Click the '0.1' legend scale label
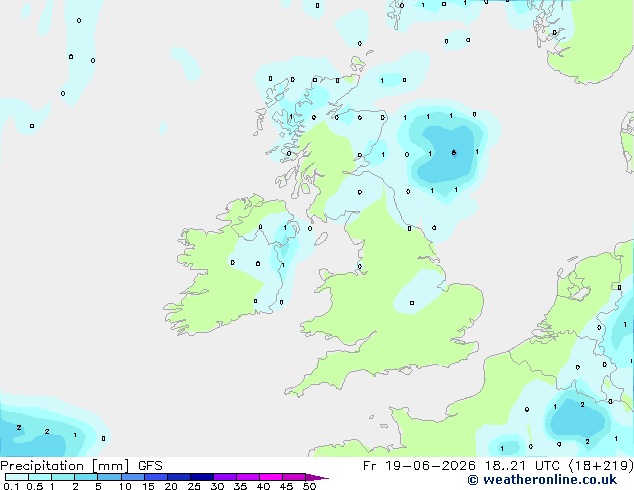 point(11,486)
